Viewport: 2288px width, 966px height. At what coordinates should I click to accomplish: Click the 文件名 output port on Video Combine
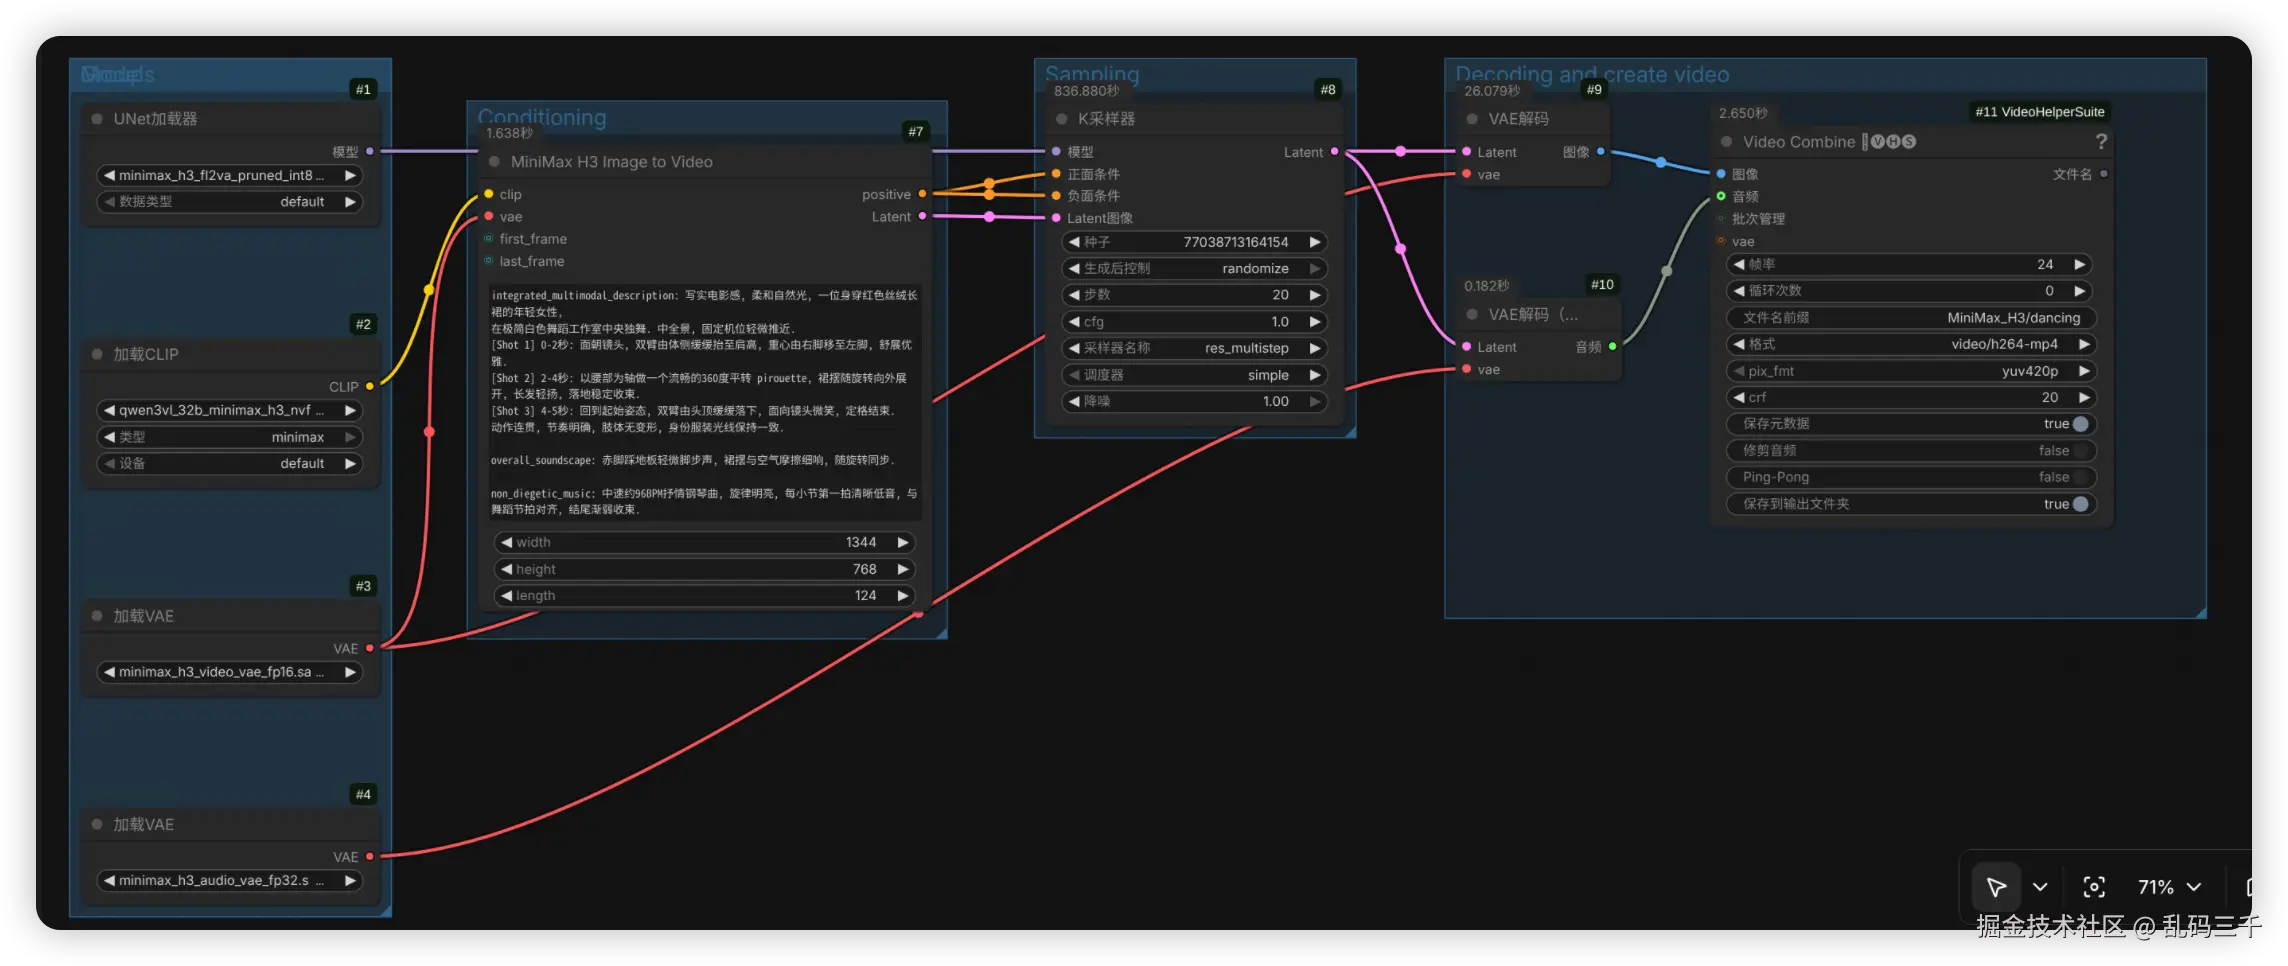[2104, 174]
